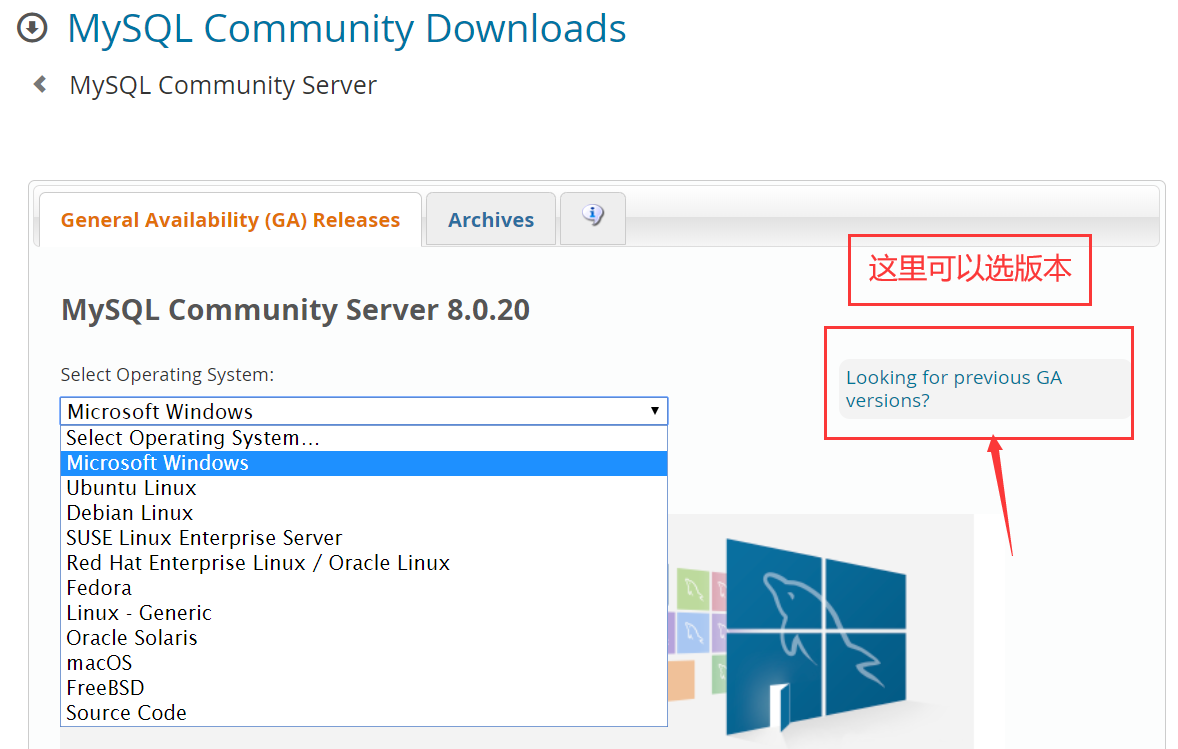Screen dimensions: 1178x749
Task: Collapse the Microsoft Windows operating system dropdown
Action: (364, 411)
